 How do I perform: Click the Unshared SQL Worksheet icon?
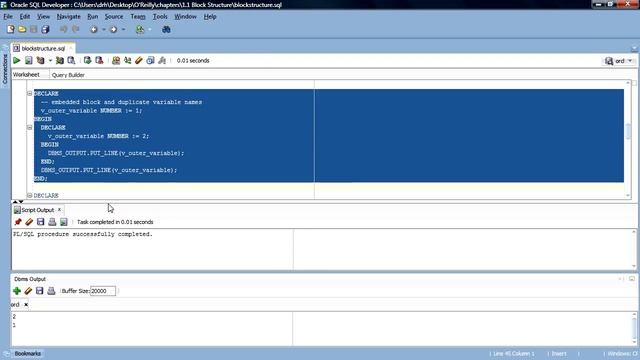tap(116, 60)
